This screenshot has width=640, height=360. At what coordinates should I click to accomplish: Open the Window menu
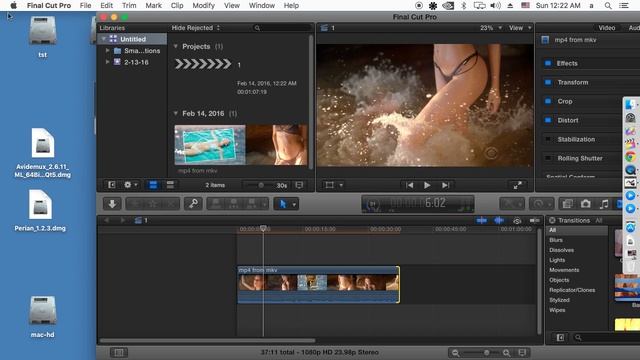(262, 5)
